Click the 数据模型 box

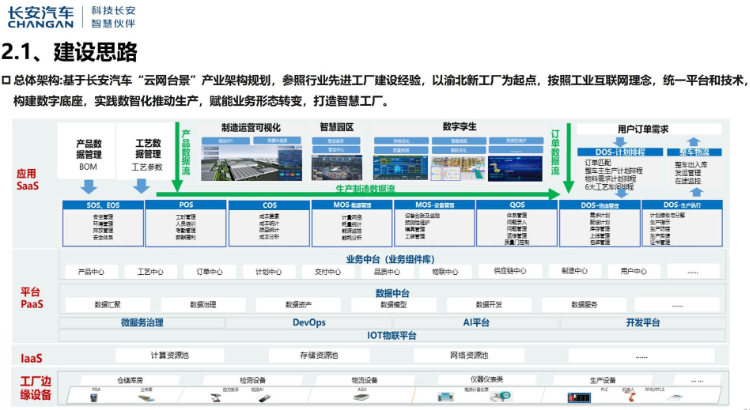[394, 304]
